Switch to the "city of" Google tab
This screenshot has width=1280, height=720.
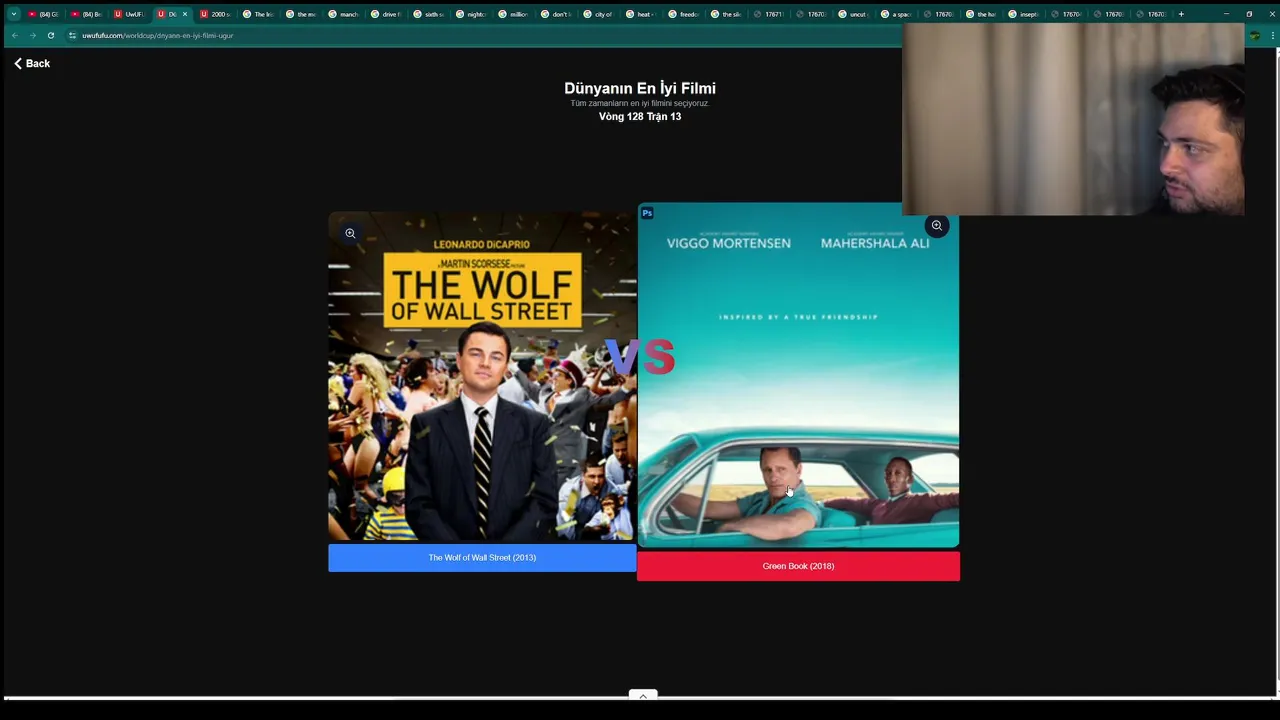[x=598, y=14]
